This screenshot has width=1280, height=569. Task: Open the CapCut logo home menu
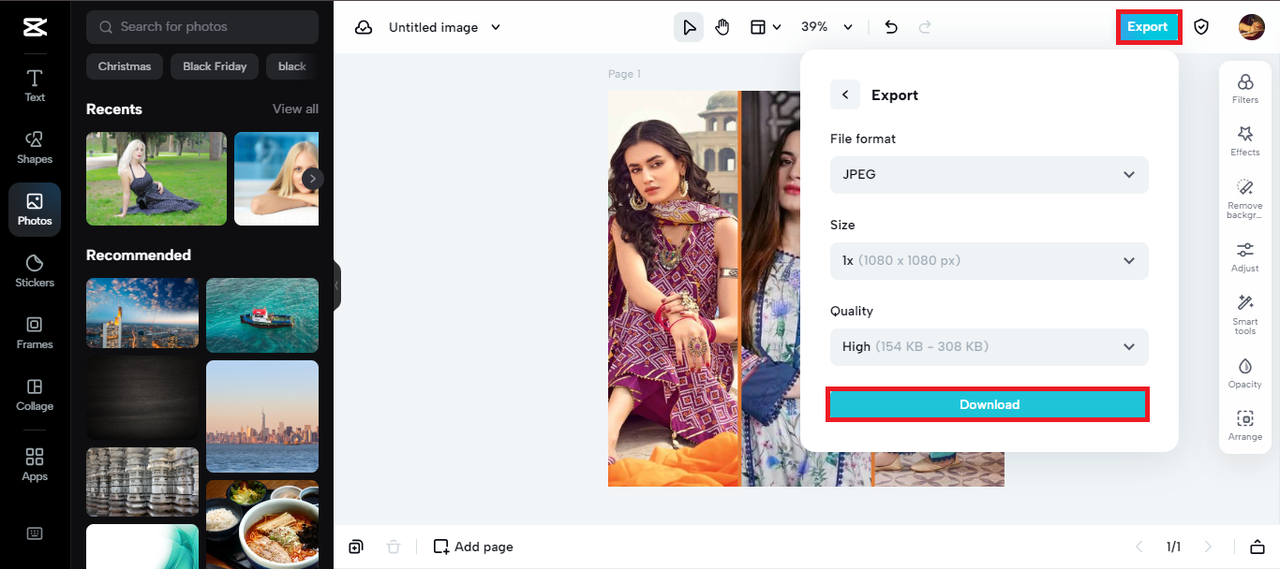(35, 27)
